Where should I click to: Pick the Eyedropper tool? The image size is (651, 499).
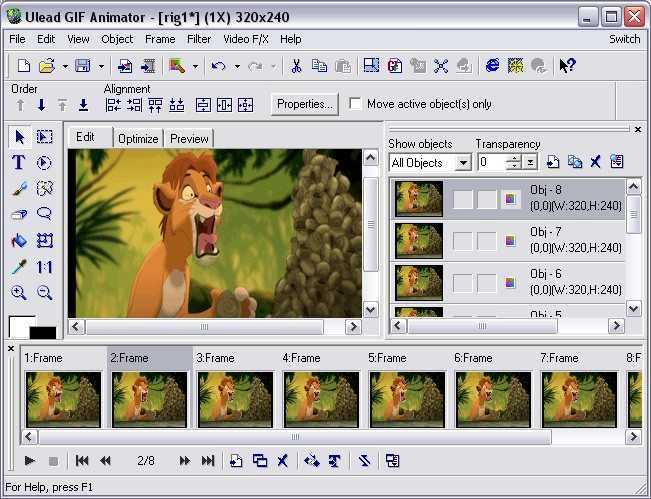pos(19,267)
